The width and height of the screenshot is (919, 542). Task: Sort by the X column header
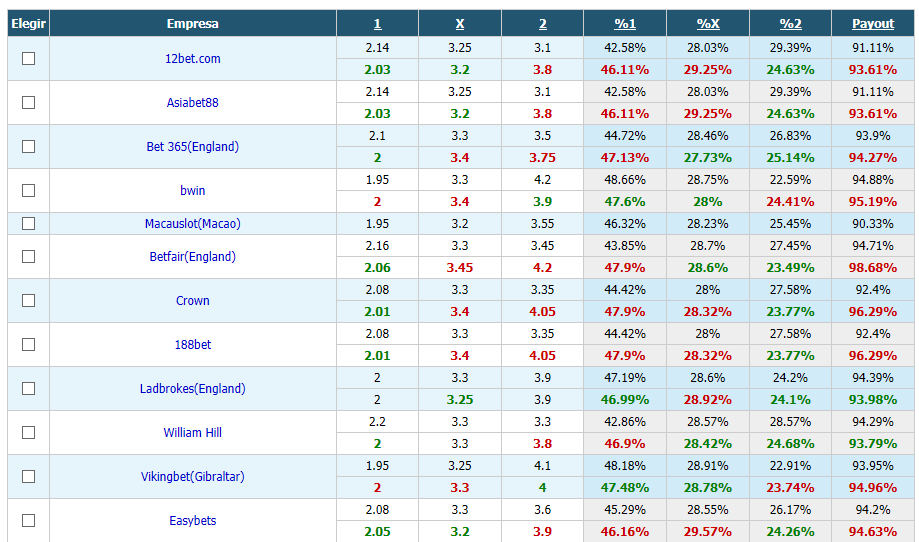[460, 24]
